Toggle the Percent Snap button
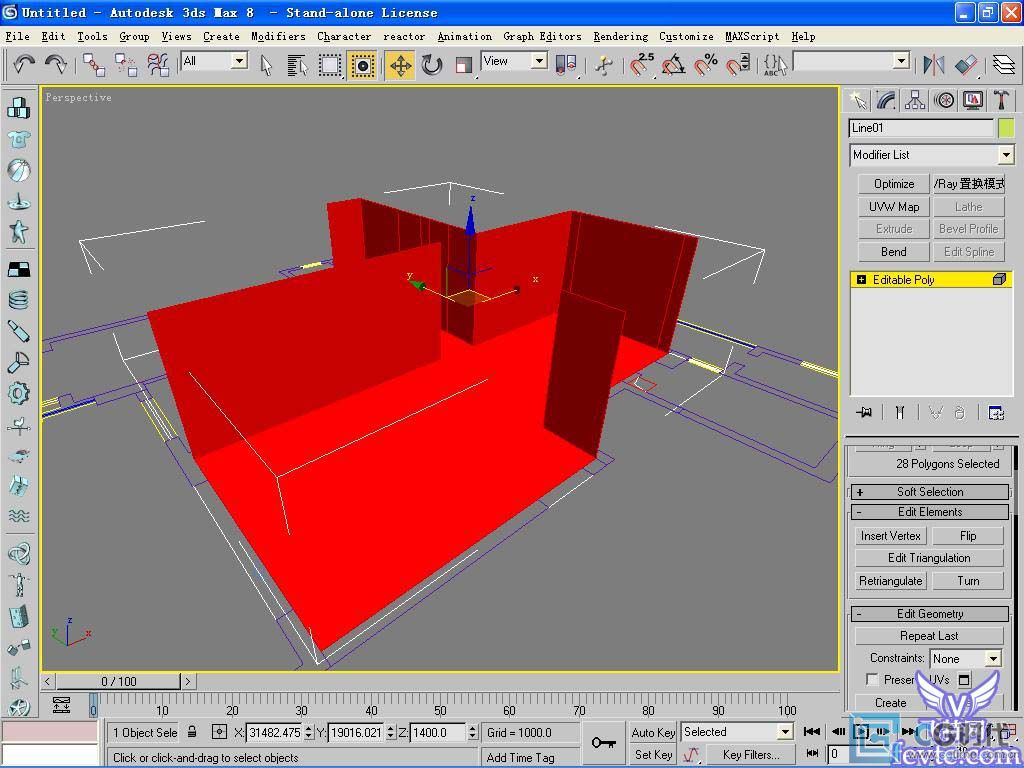This screenshot has width=1024, height=768. tap(706, 65)
